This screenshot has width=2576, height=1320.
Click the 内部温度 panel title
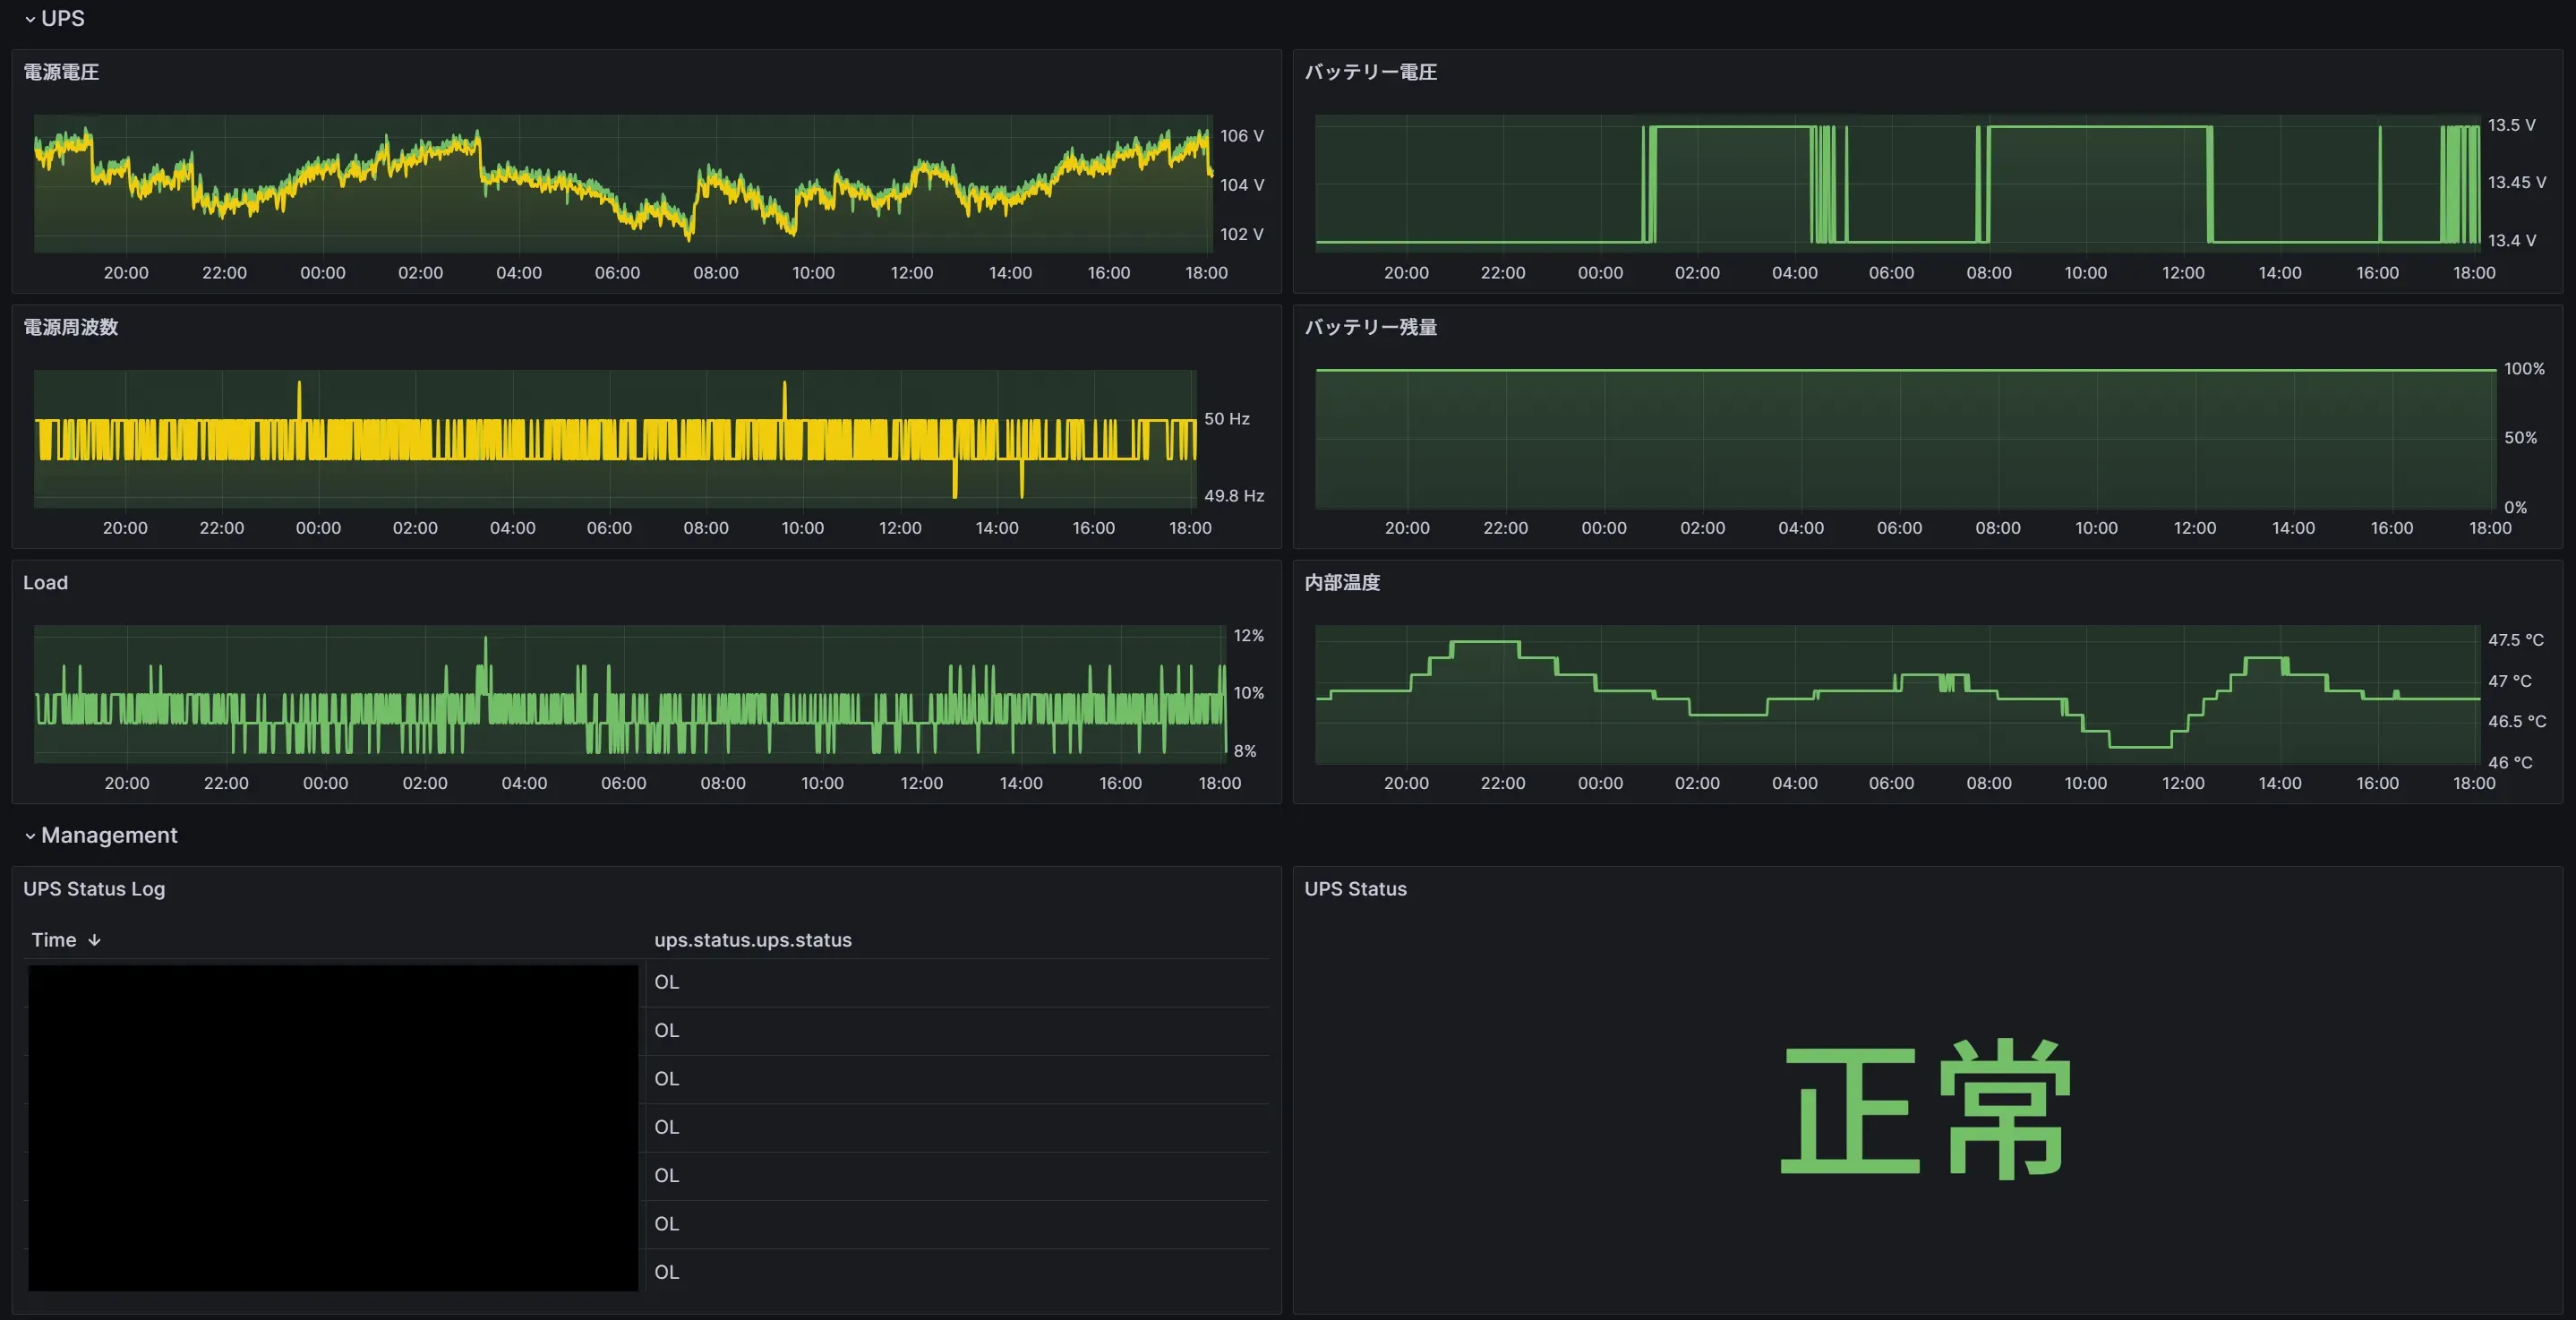coord(1342,582)
